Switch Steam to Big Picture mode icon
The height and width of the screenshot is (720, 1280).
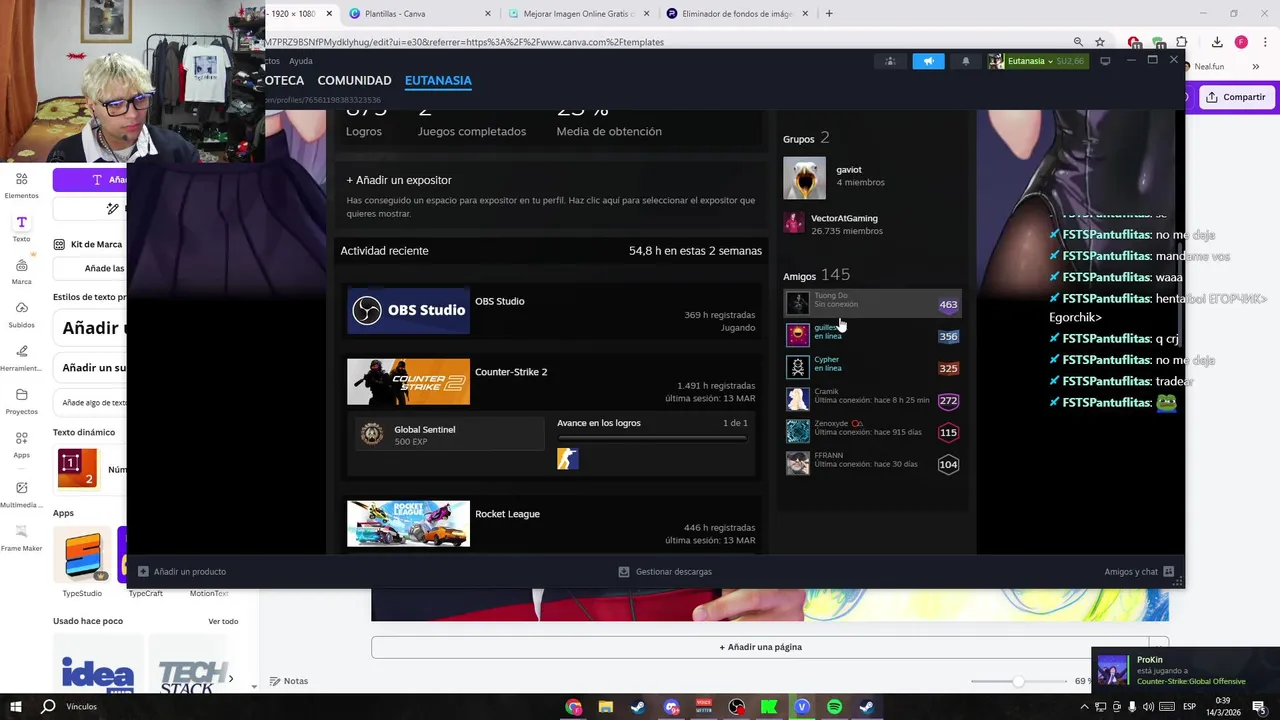click(1105, 61)
